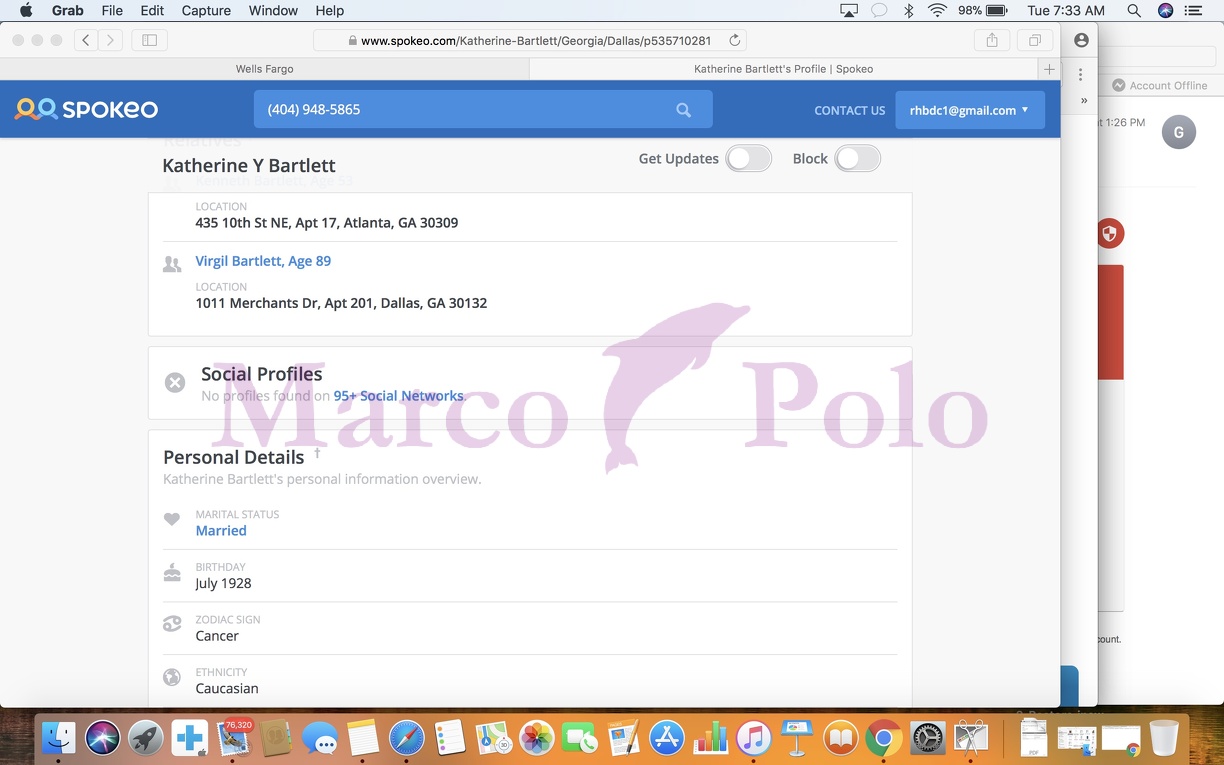Click relatives icon beside Virgil Bartlett

click(x=172, y=264)
